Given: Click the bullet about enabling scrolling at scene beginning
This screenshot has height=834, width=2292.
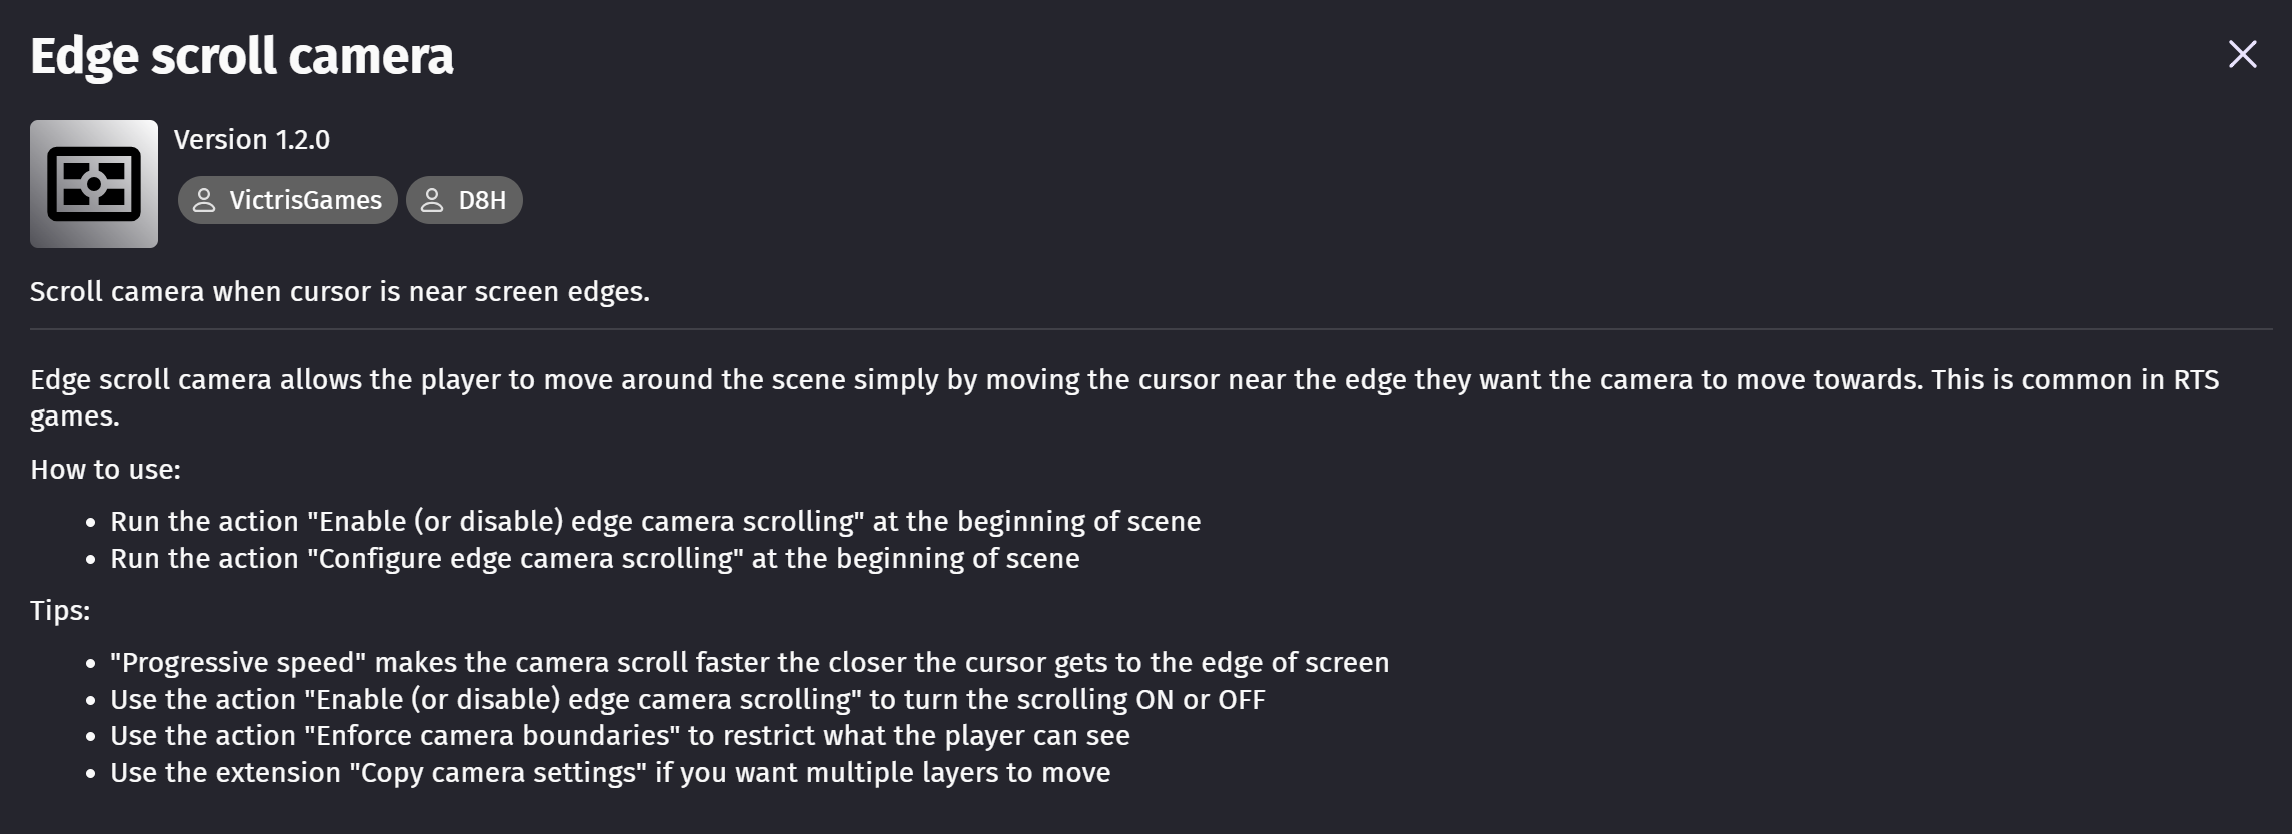Looking at the screenshot, I should click(x=655, y=522).
